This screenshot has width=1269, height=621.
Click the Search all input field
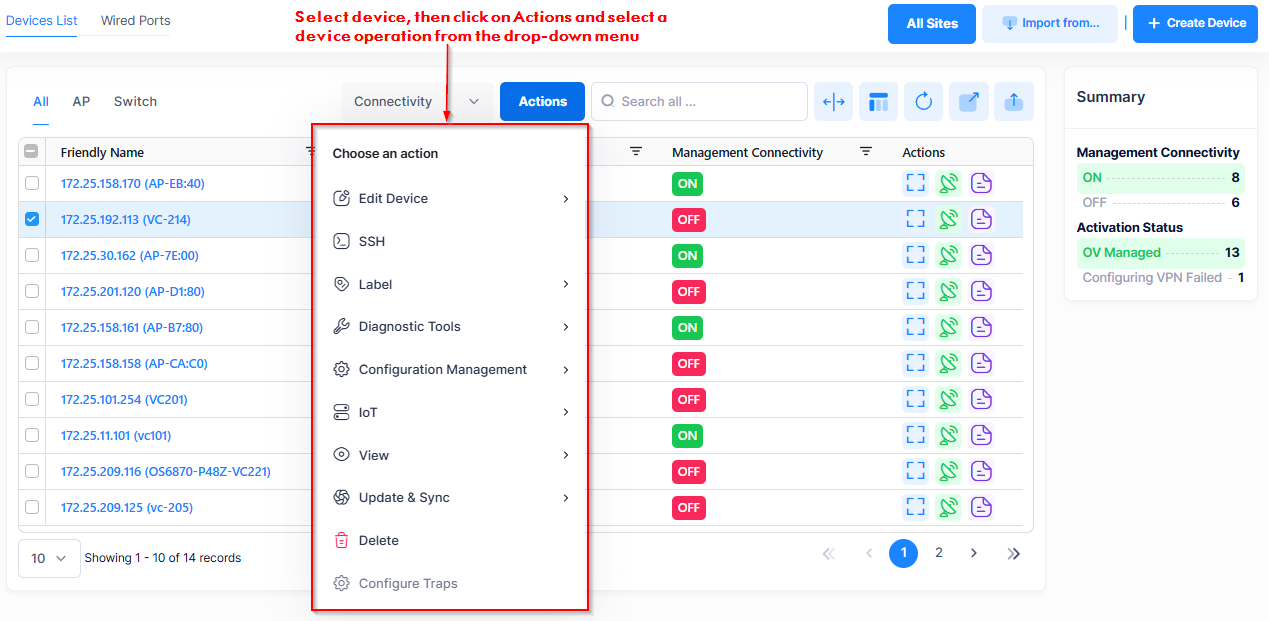pos(708,102)
